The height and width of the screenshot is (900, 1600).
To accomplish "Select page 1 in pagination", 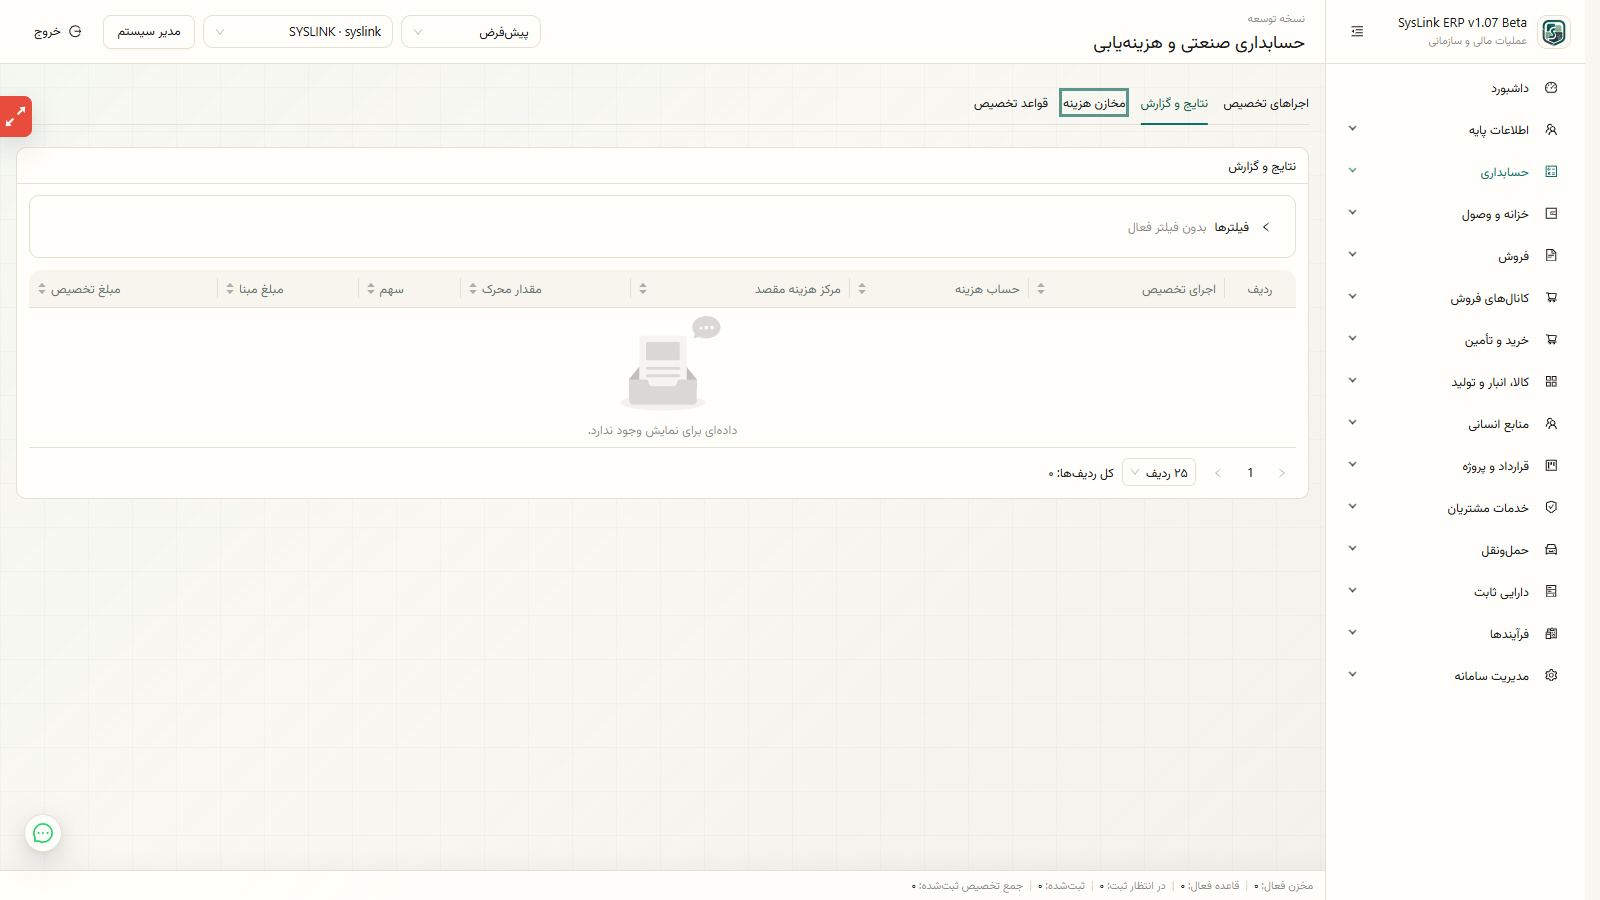I will coord(1250,473).
